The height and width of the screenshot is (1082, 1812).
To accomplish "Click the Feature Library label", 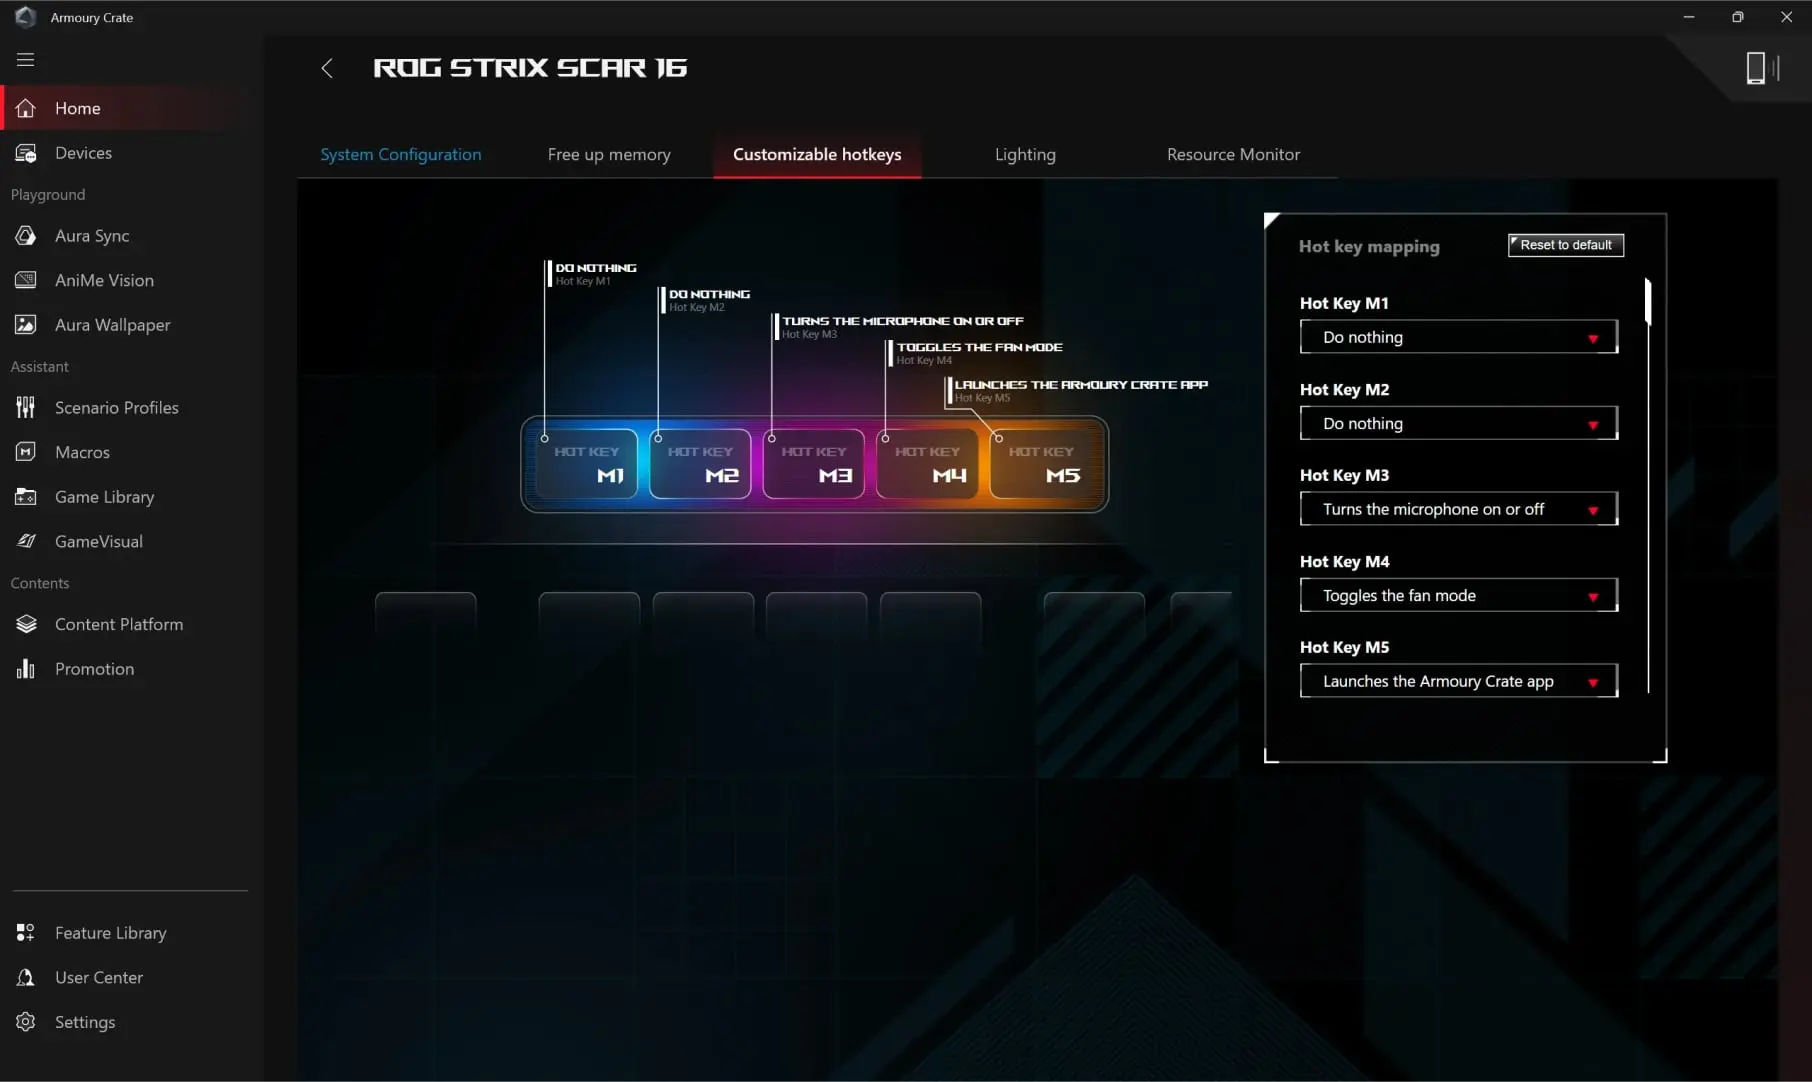I will click(111, 933).
